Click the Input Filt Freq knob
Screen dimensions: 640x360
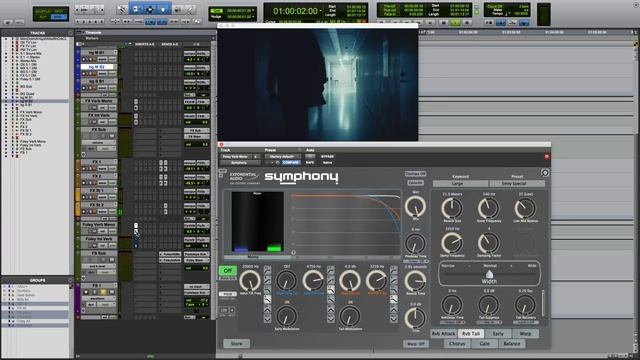point(250,281)
